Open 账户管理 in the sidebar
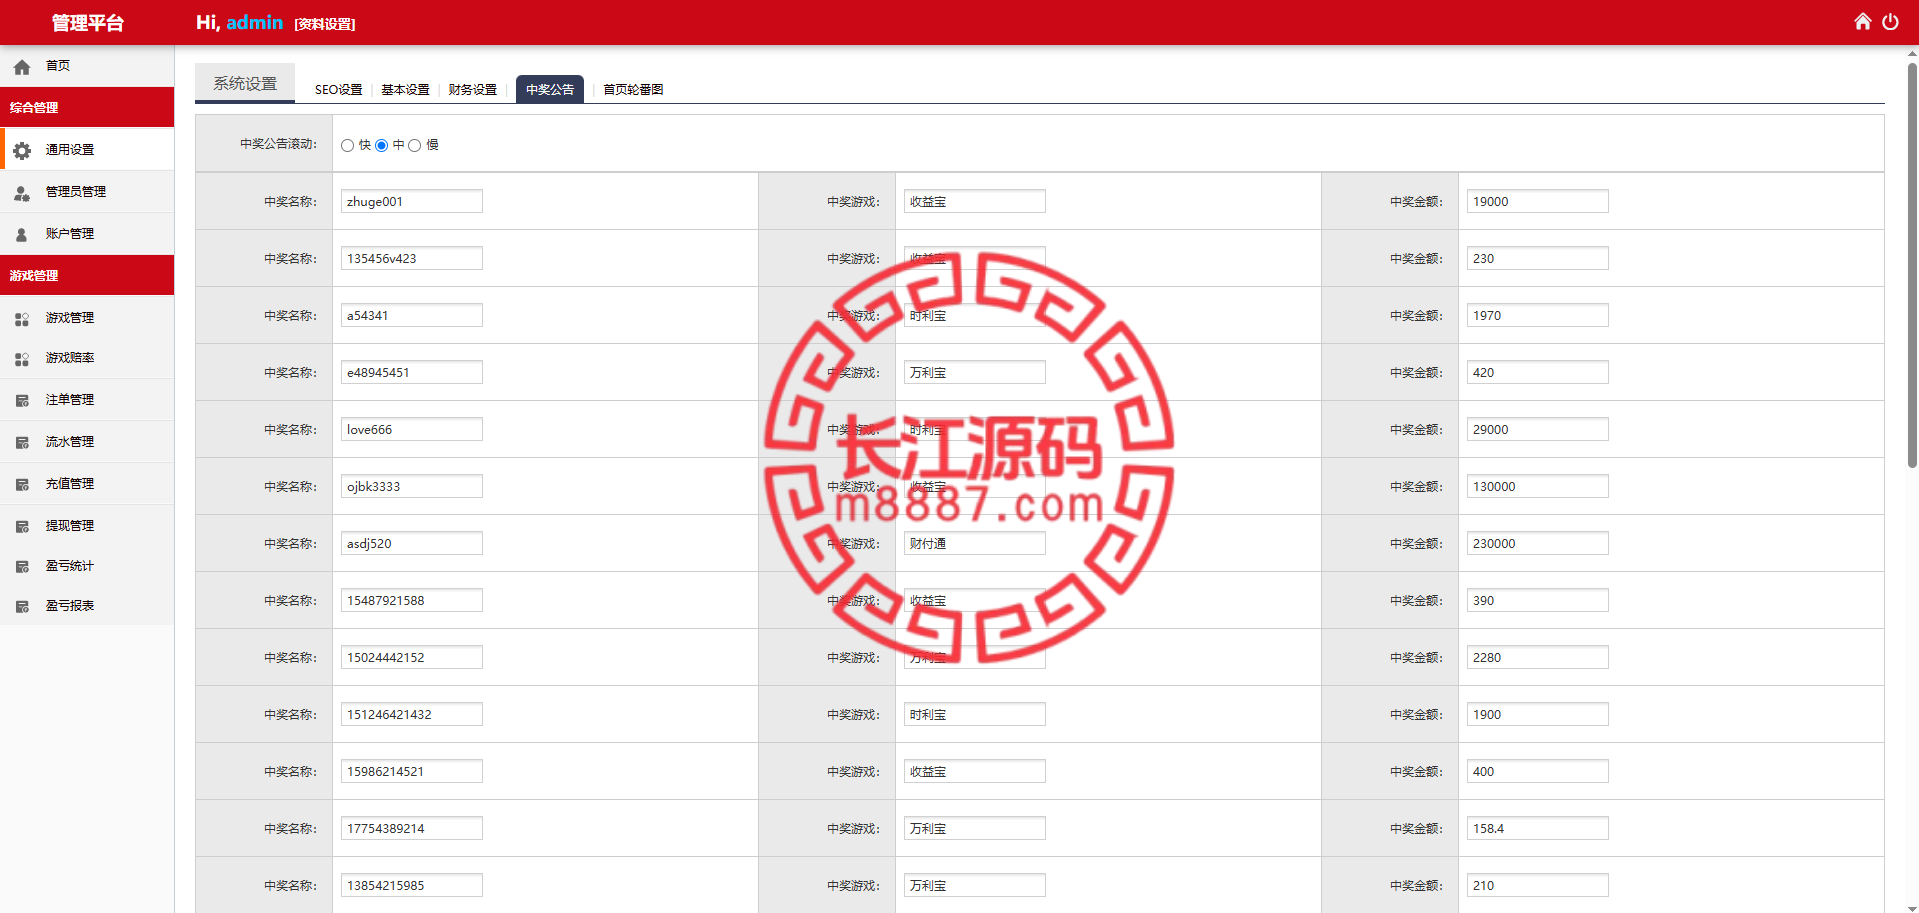The height and width of the screenshot is (913, 1919). click(70, 234)
